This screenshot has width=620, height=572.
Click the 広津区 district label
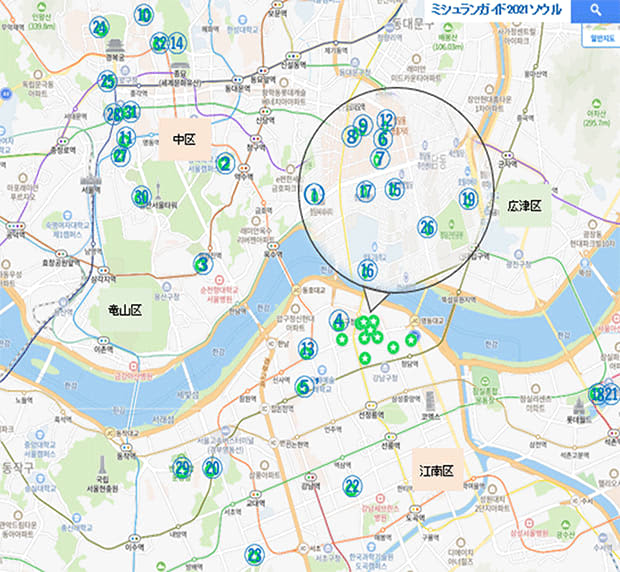pyautogui.click(x=523, y=205)
